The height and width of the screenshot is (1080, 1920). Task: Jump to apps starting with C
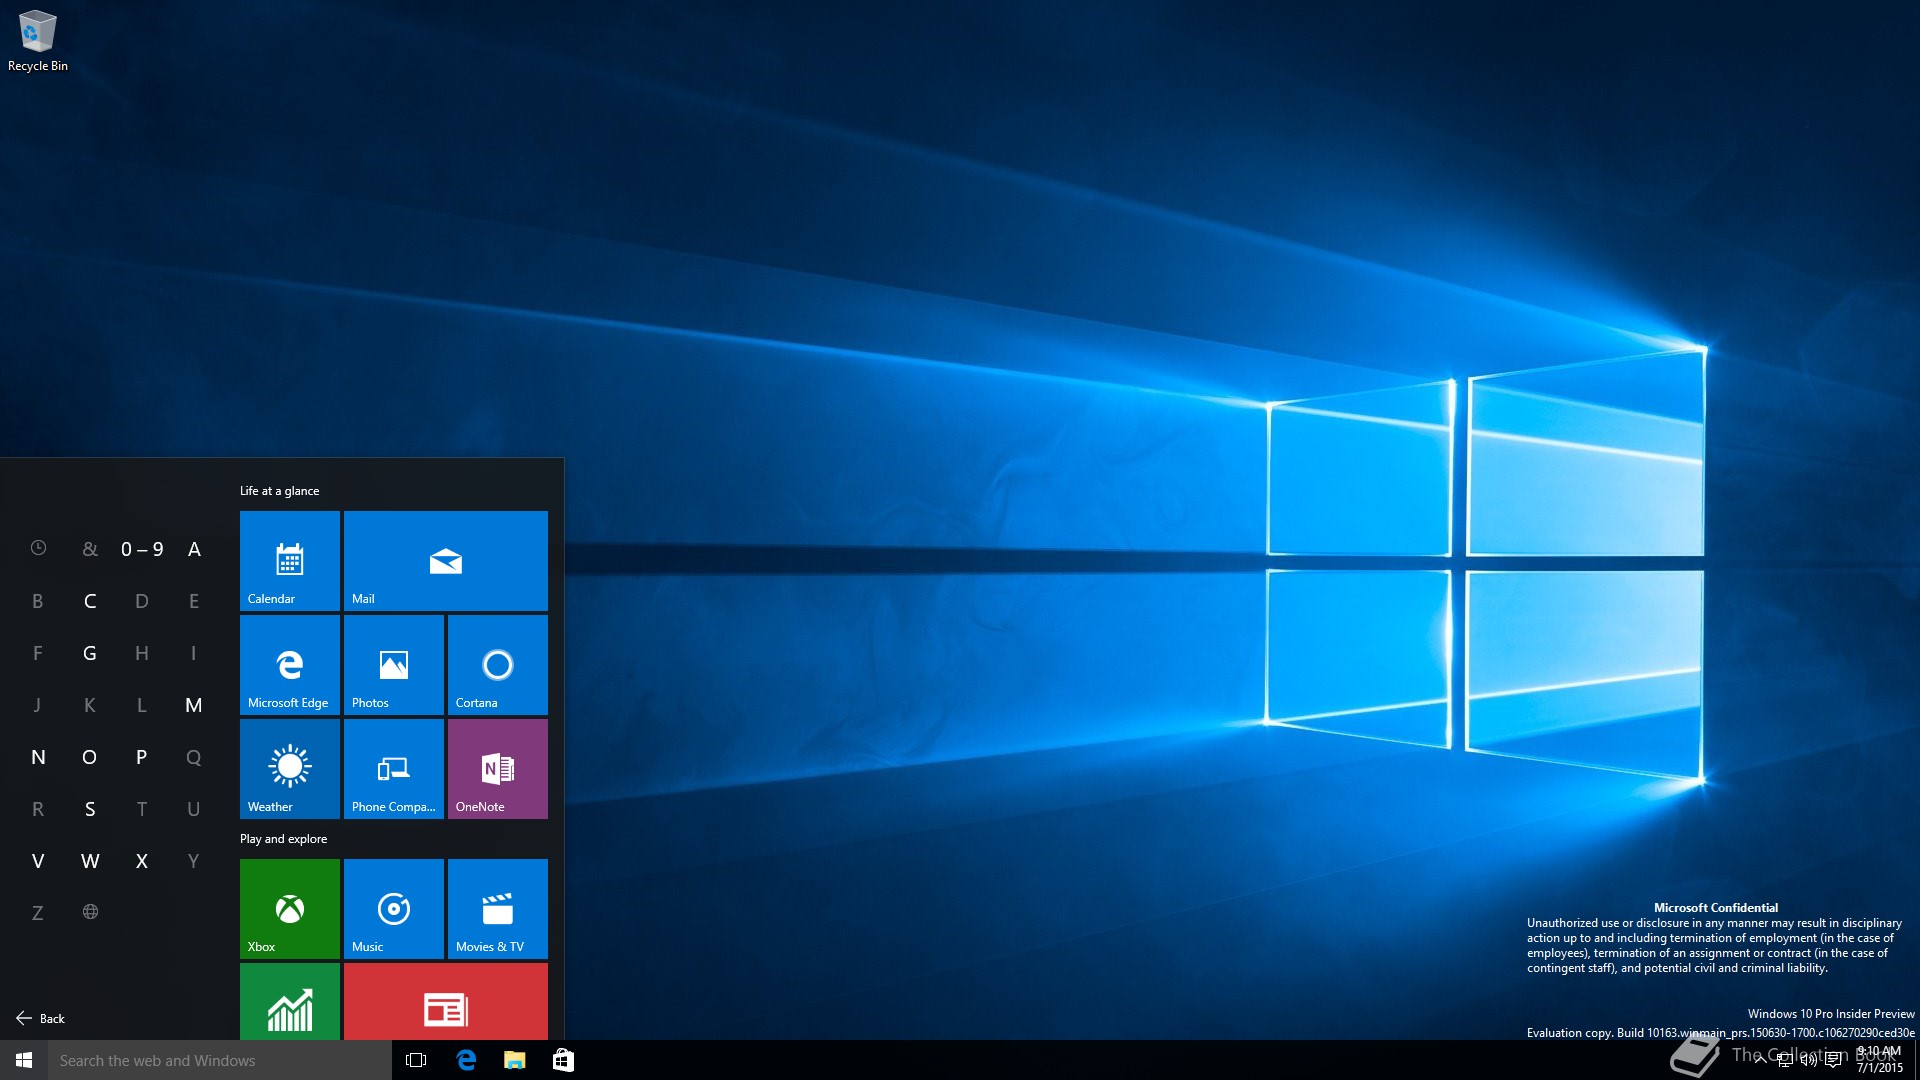coord(90,601)
